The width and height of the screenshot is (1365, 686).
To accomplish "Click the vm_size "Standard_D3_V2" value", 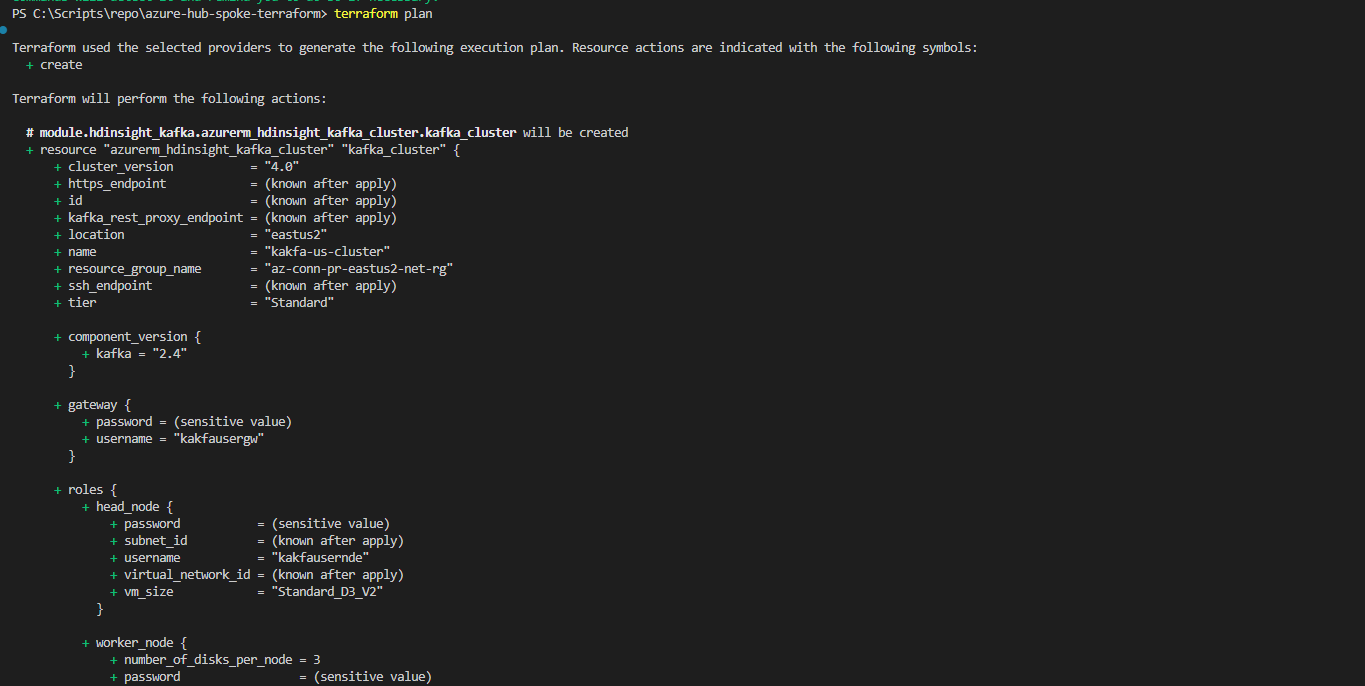I will [327, 592].
